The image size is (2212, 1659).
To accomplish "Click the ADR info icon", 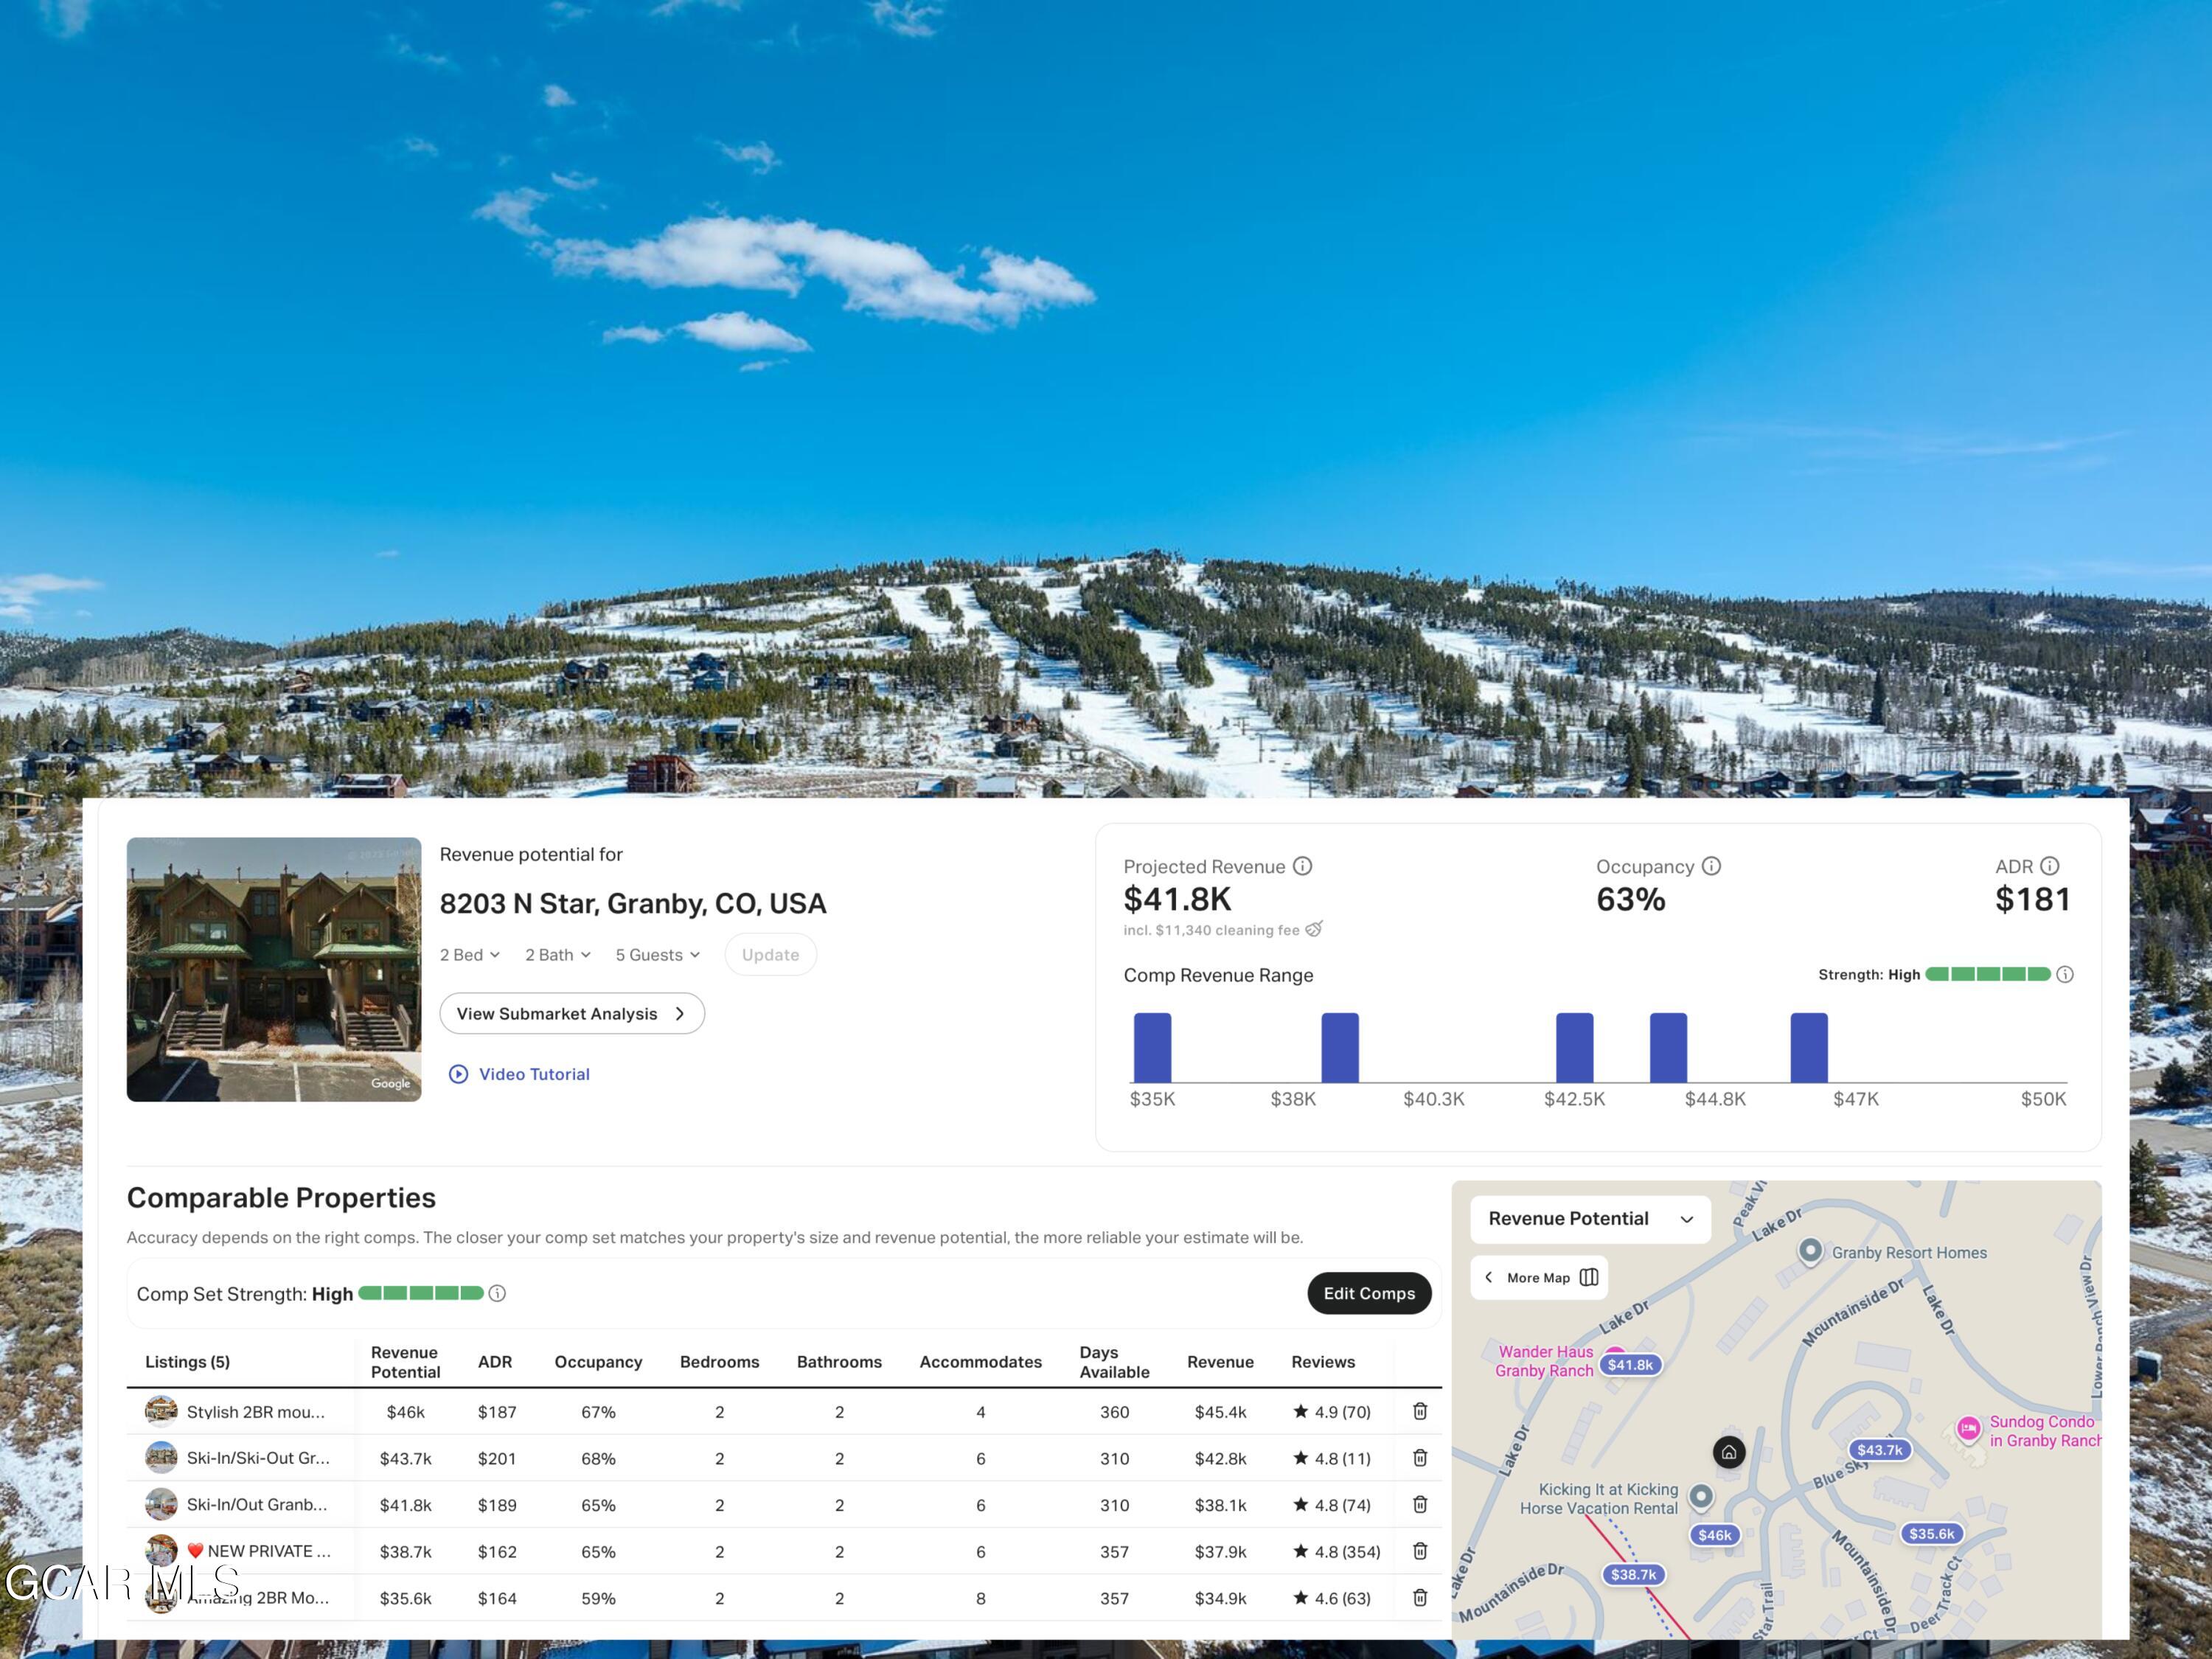I will point(2049,866).
